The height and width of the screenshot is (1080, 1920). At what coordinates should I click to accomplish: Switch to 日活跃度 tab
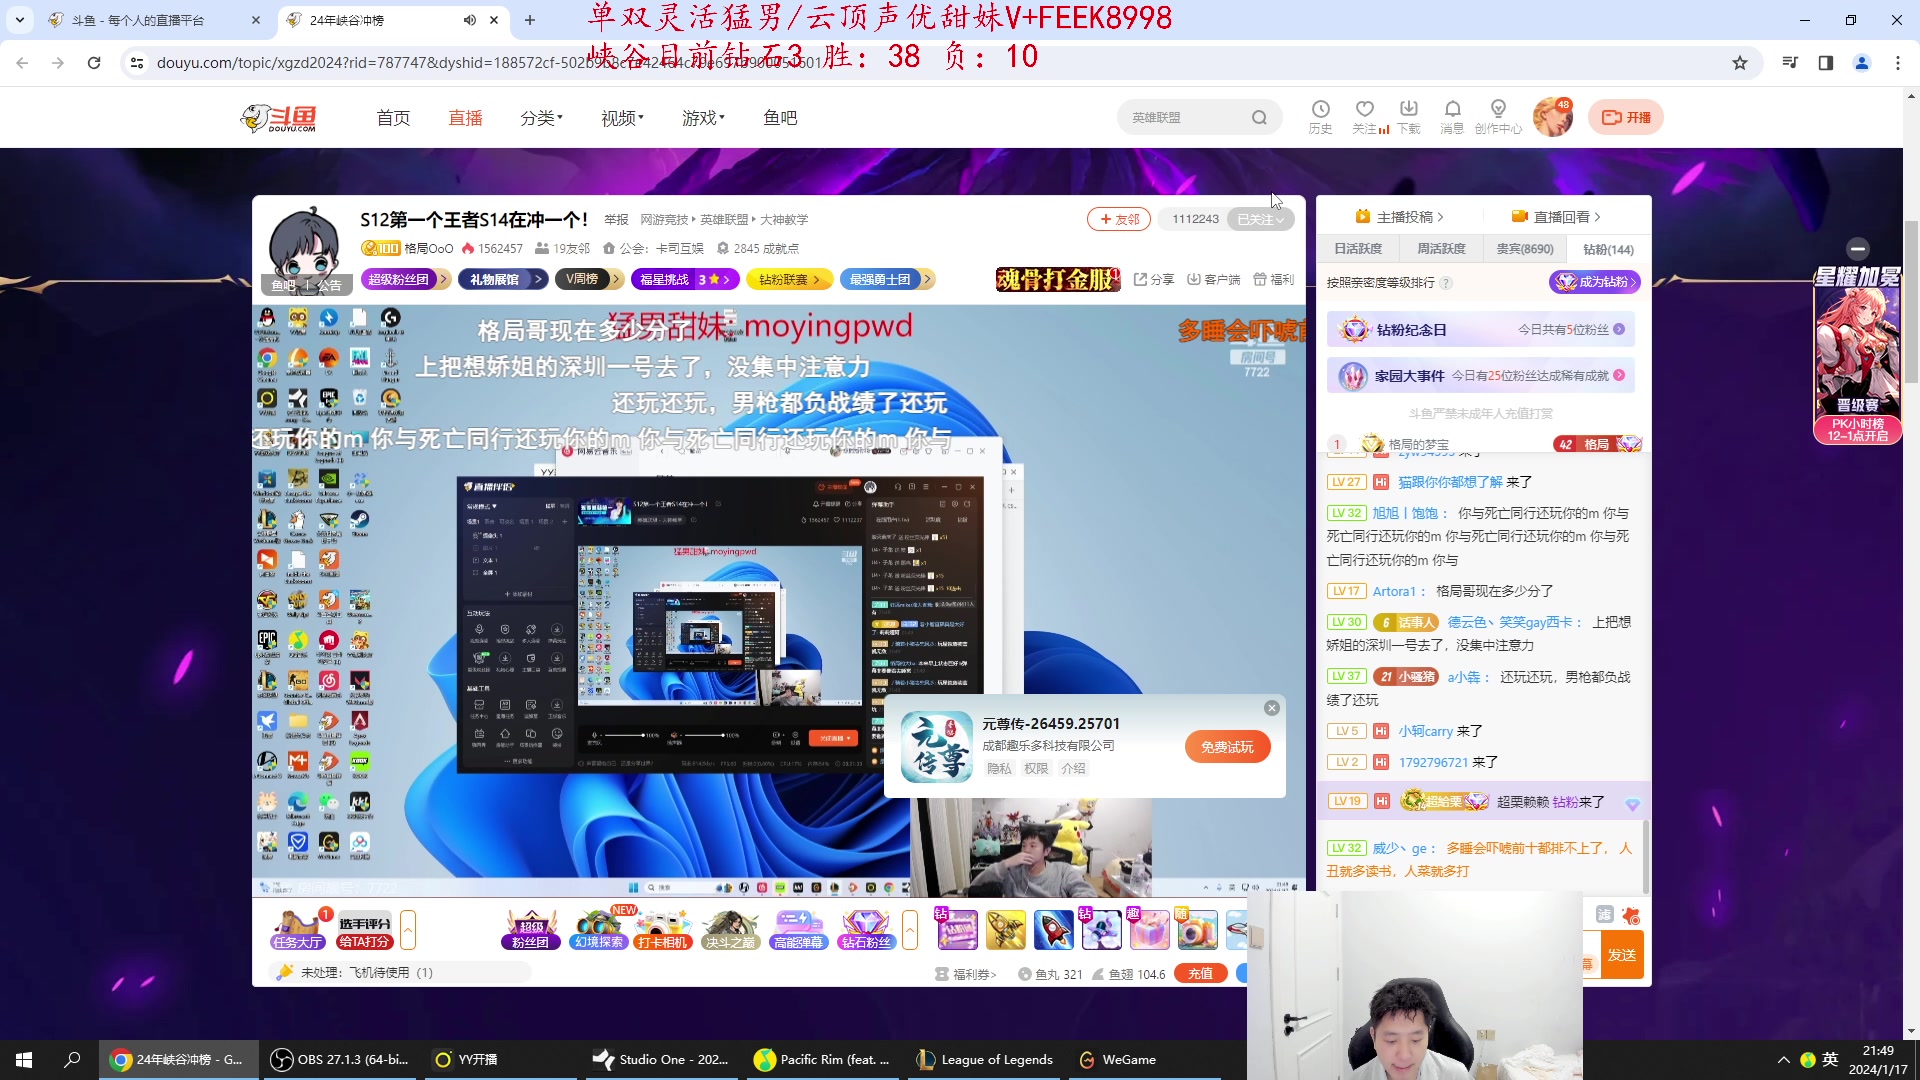coord(1357,249)
